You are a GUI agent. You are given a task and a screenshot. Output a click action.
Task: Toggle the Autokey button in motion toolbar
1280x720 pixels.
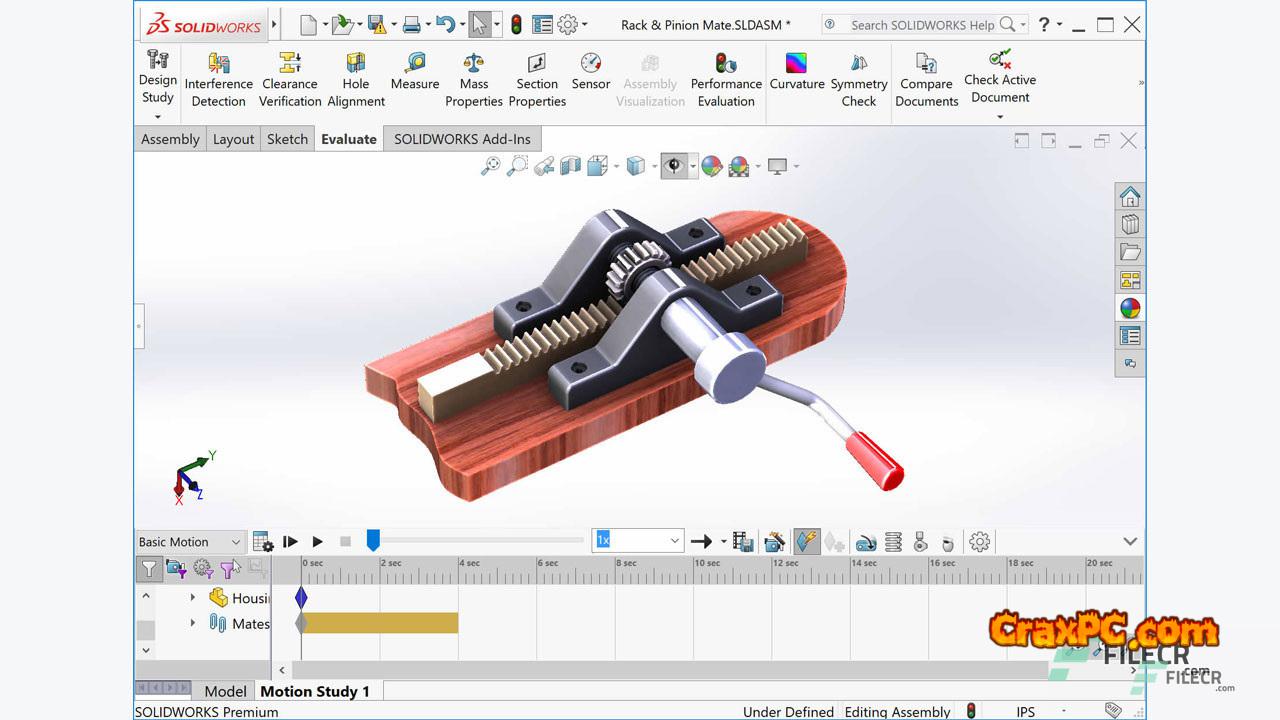click(806, 542)
